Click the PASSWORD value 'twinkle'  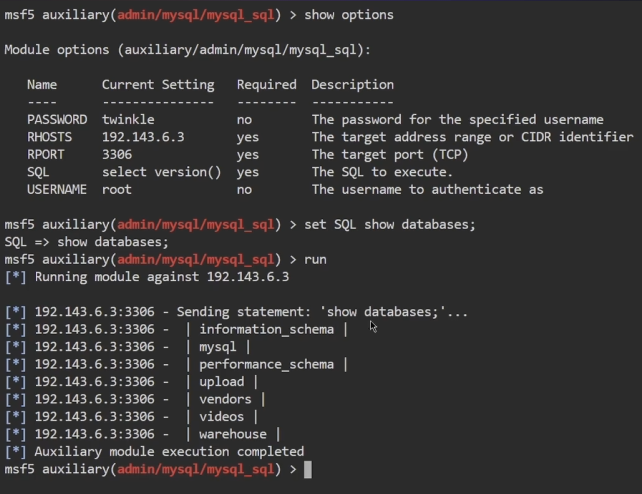(x=128, y=119)
